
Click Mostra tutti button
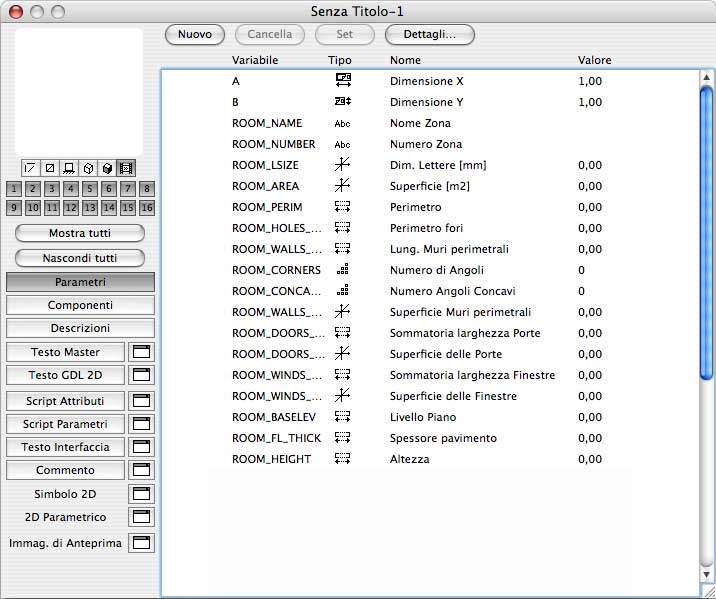click(x=80, y=233)
